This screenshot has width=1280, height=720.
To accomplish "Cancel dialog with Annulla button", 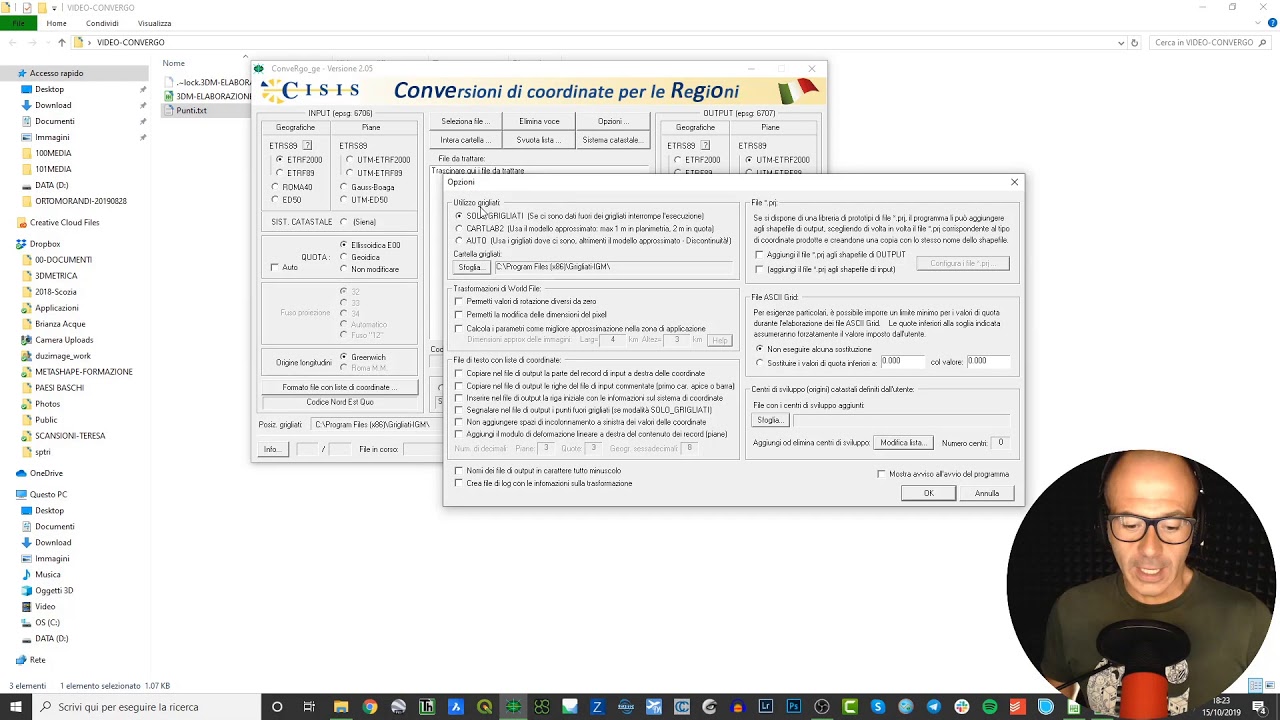I will point(987,493).
